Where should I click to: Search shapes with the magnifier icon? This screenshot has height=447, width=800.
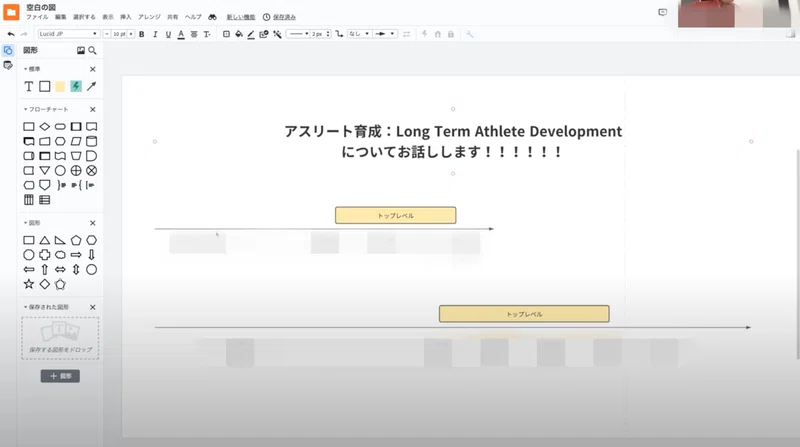coord(92,51)
